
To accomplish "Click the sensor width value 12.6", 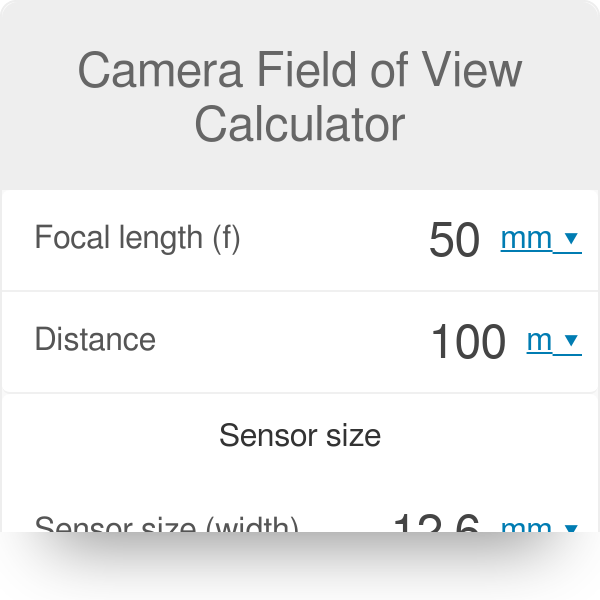I will coord(437,524).
